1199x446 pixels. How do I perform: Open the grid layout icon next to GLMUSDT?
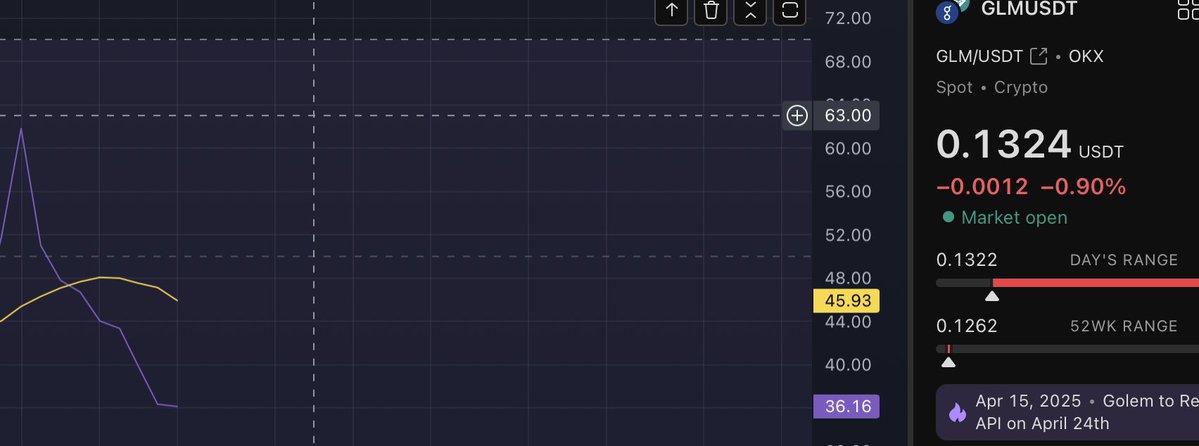(x=1188, y=9)
